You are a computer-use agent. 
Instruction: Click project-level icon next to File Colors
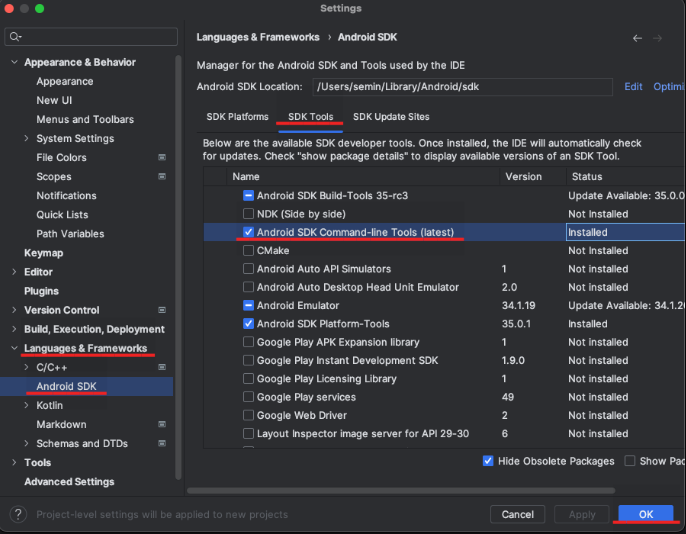[162, 157]
